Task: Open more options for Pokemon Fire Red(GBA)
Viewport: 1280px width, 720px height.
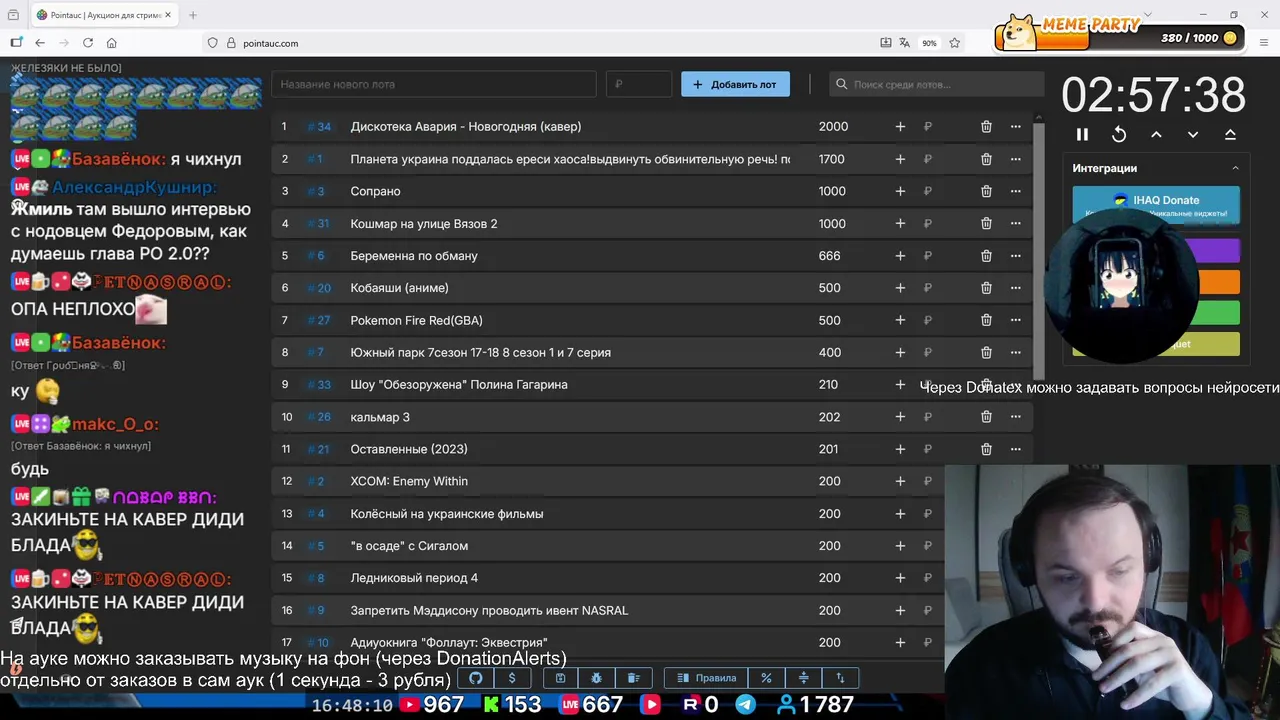Action: coord(1016,320)
